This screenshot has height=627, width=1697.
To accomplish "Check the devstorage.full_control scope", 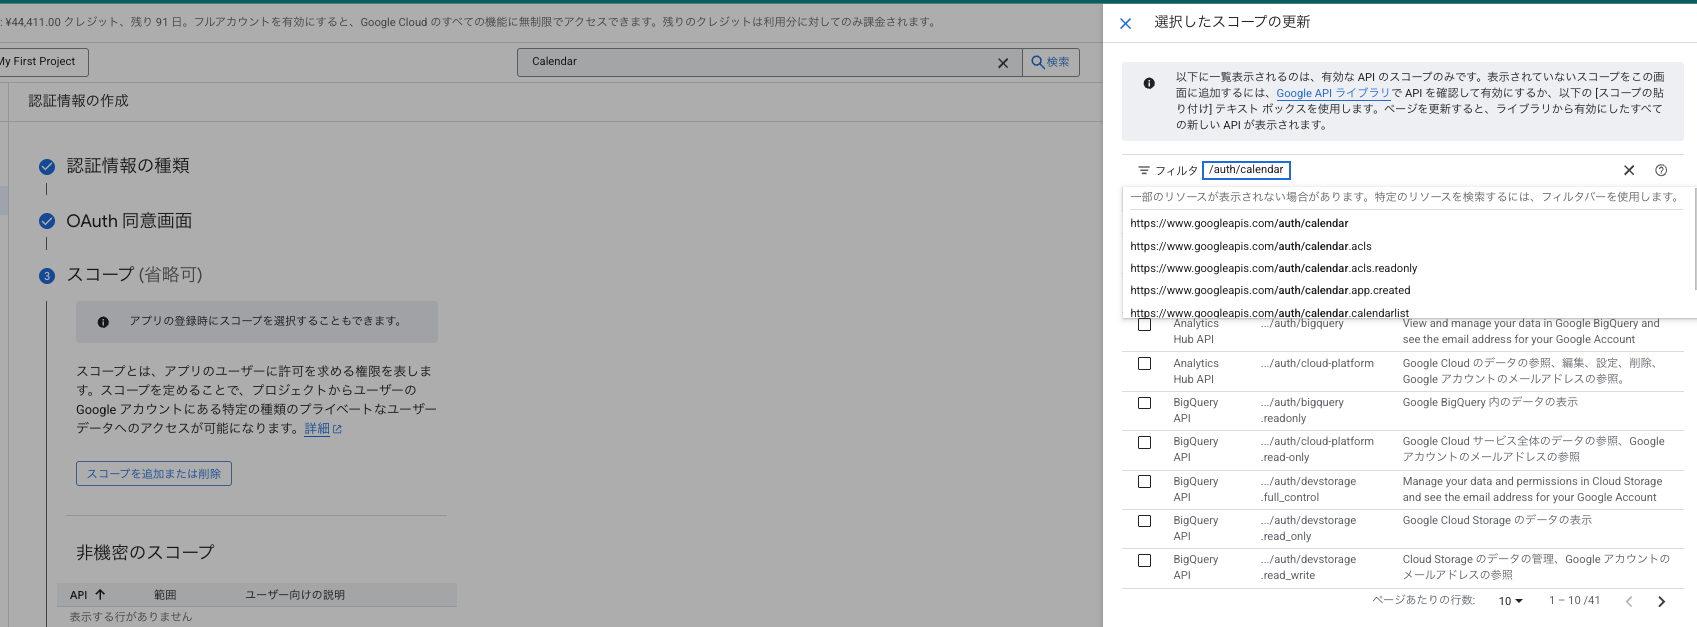I will click(x=1144, y=482).
